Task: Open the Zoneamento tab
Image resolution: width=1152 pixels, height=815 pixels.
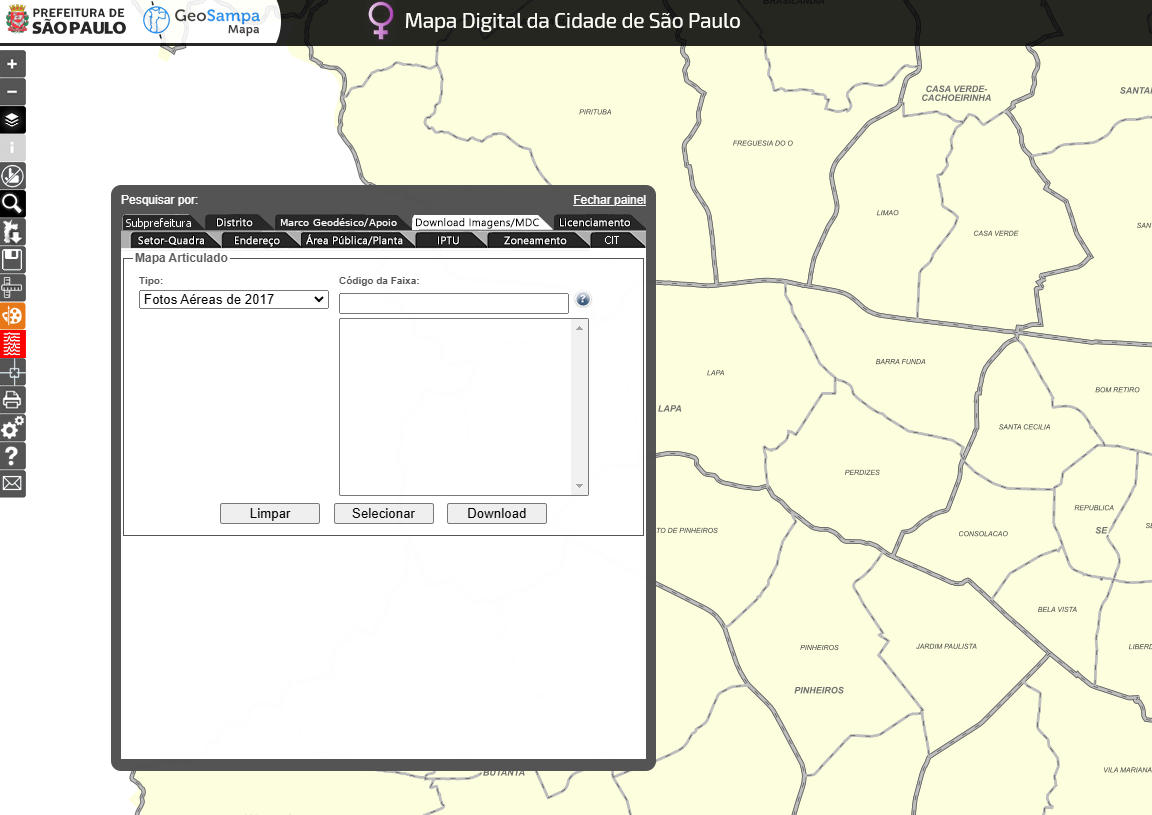Action: point(535,240)
